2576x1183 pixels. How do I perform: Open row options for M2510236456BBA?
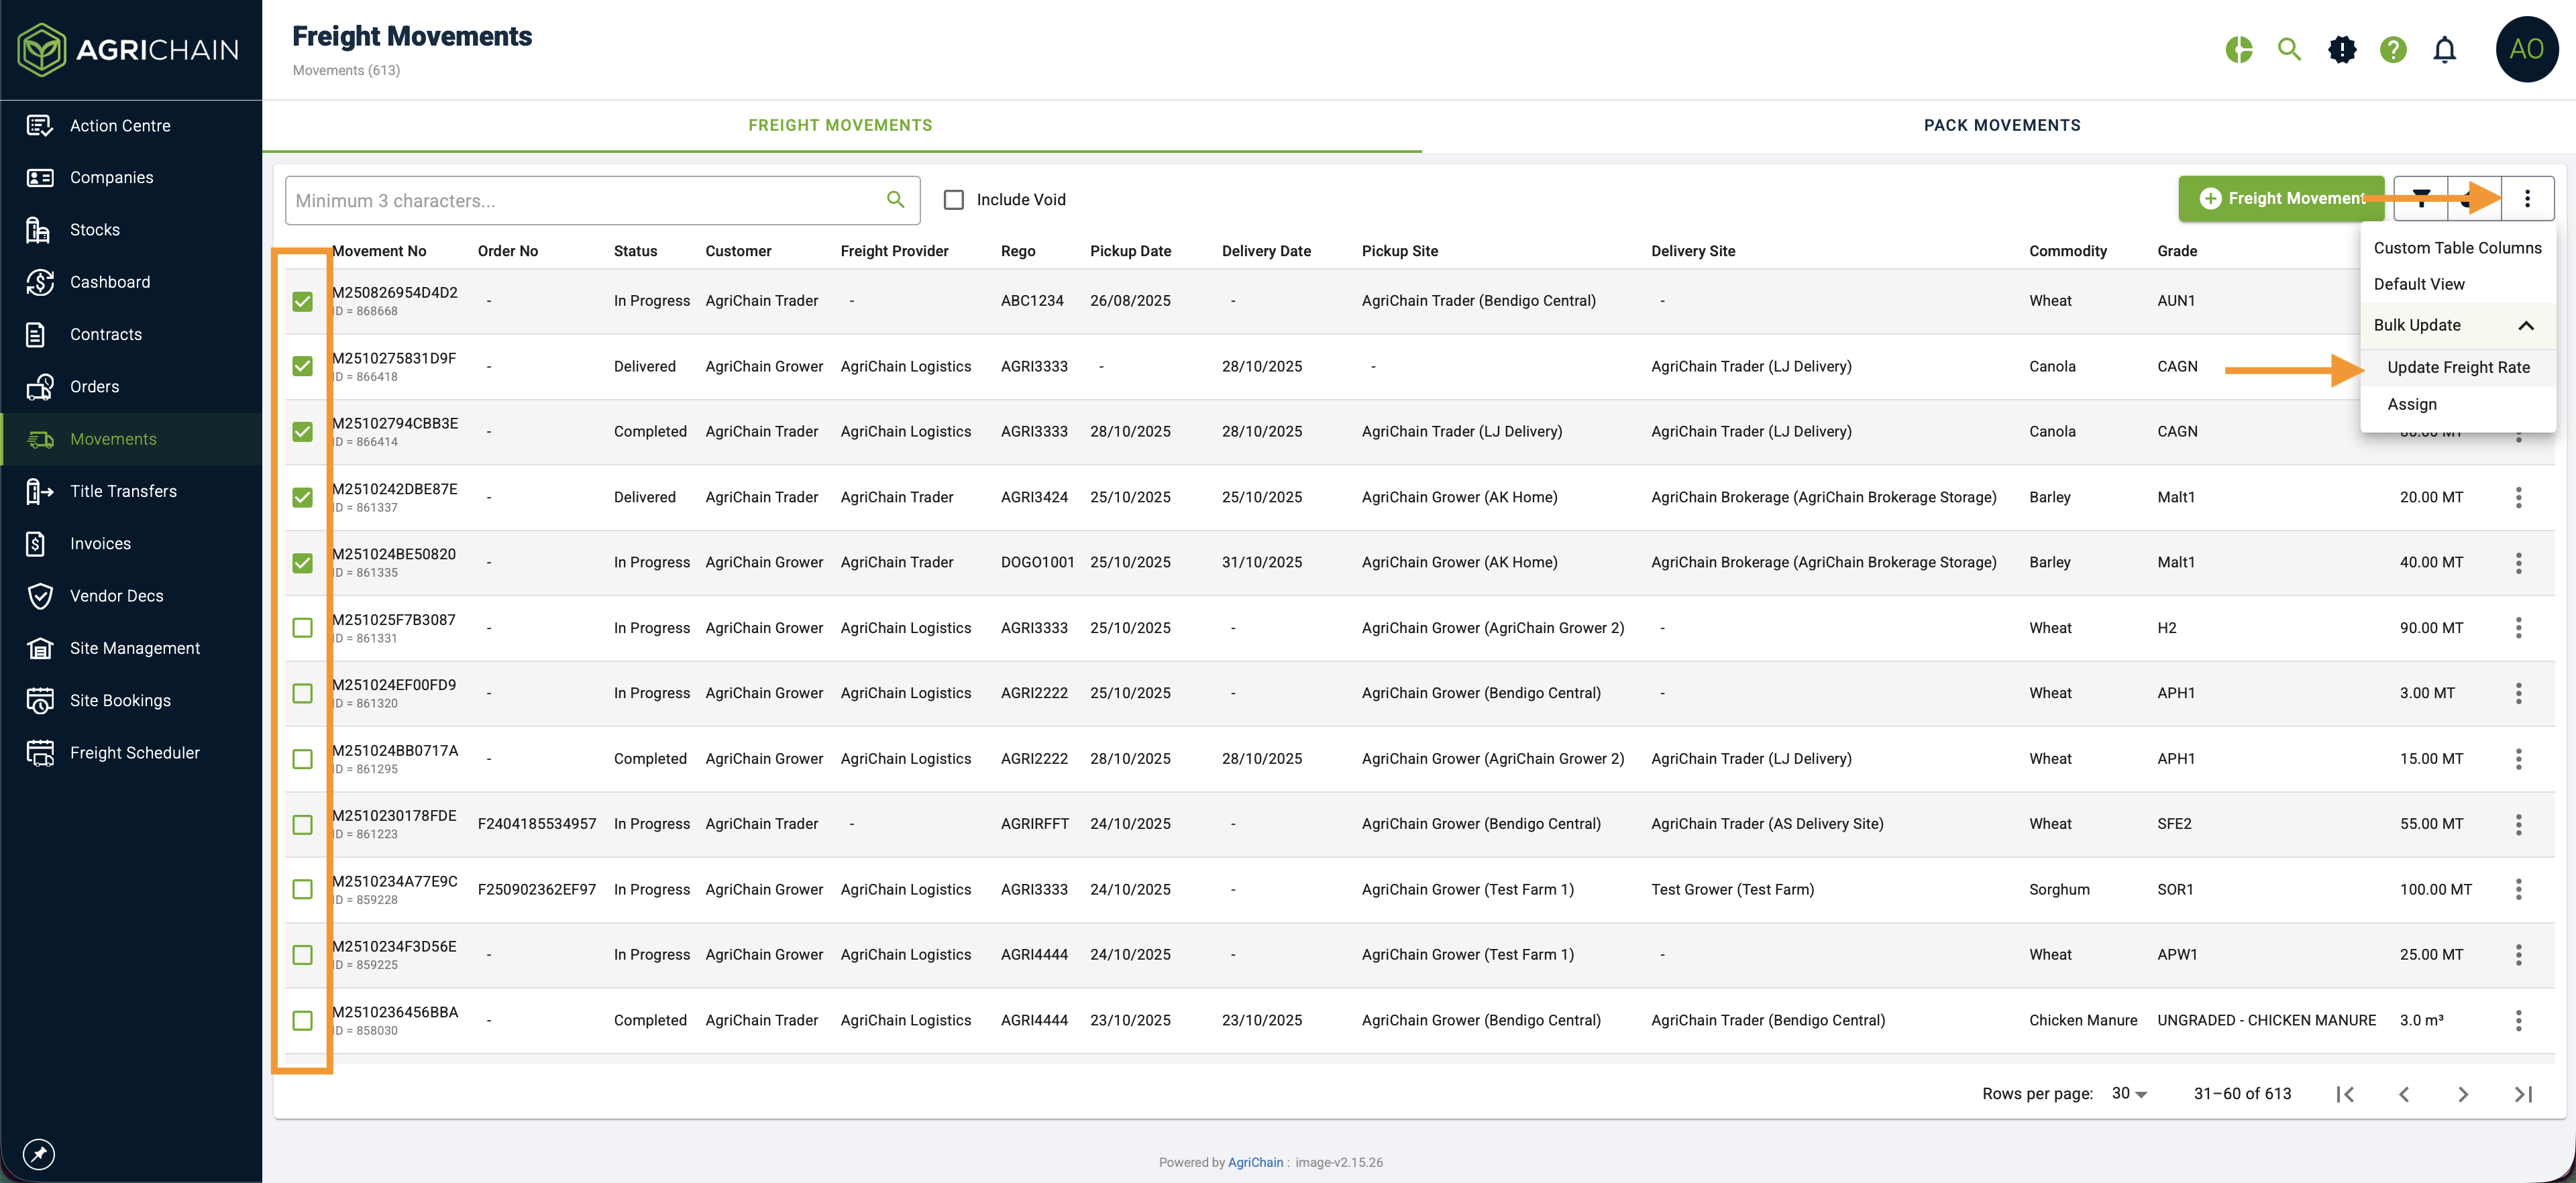tap(2518, 1020)
